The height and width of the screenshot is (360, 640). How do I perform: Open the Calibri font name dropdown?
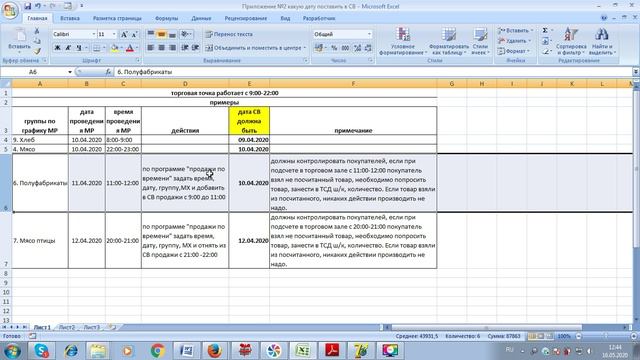[94, 34]
